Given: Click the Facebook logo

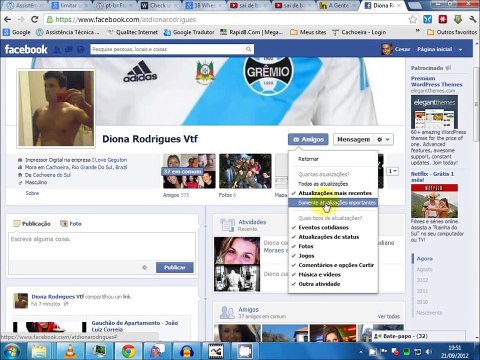Looking at the screenshot, I should (x=26, y=49).
